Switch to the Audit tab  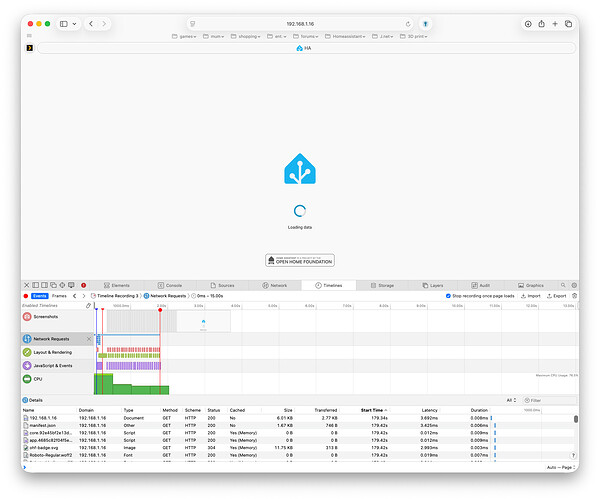pyautogui.click(x=481, y=285)
